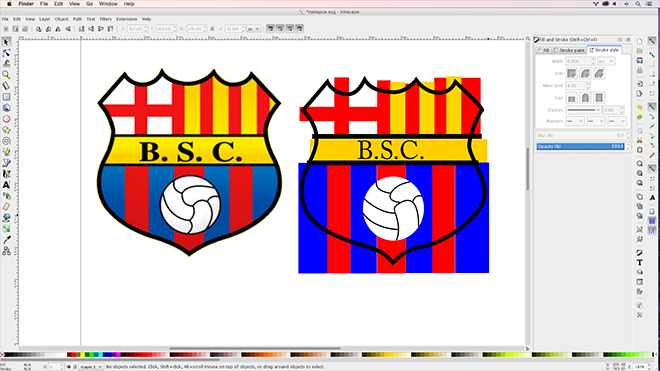Screen dimensions: 660x371
Task: Select the Node edit tool
Action: [x=6, y=53]
